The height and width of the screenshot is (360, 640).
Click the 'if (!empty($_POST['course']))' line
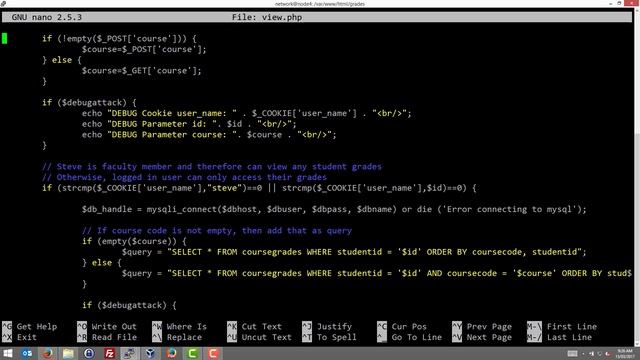coord(119,38)
